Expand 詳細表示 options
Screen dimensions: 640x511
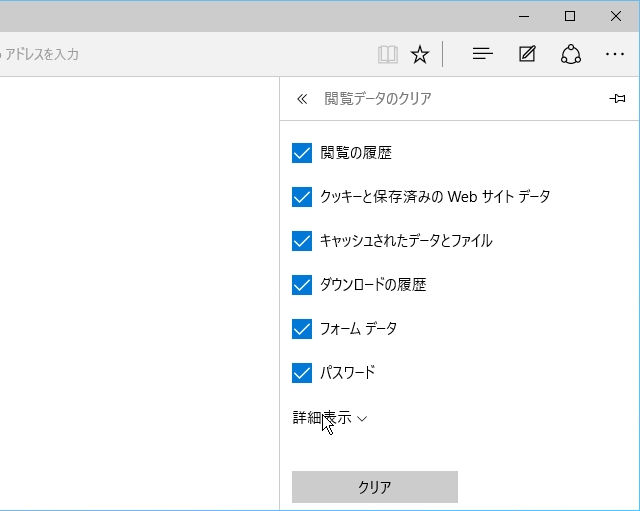[330, 418]
